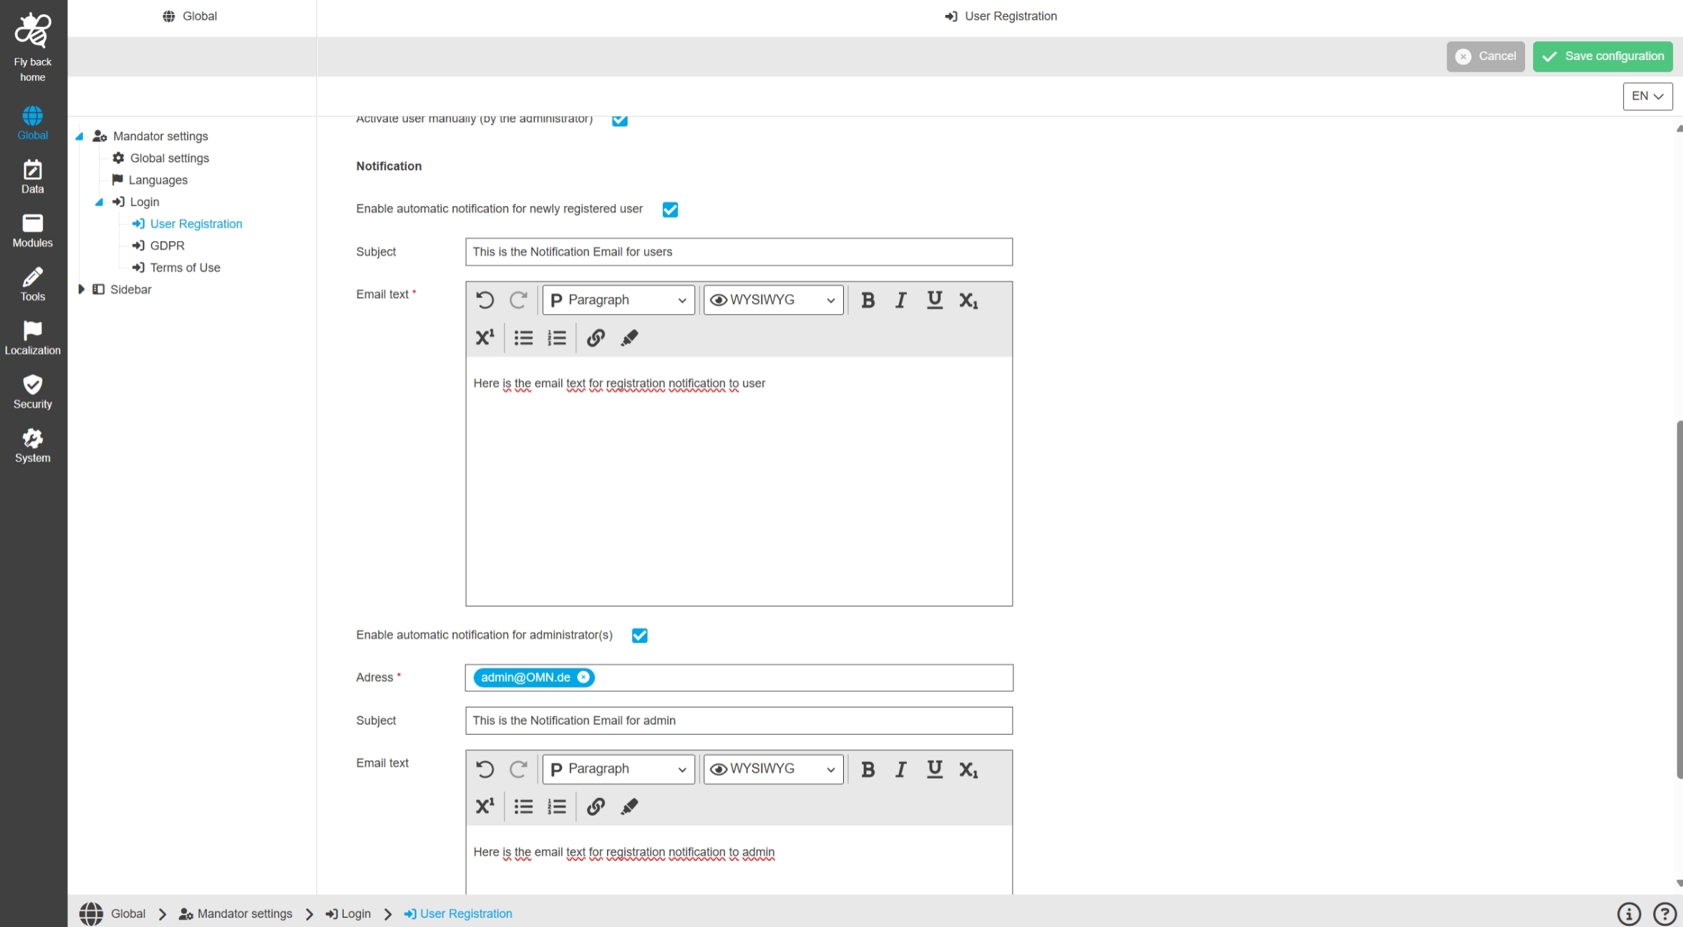Apply superscript in the user email editor
1683x927 pixels.
click(485, 338)
